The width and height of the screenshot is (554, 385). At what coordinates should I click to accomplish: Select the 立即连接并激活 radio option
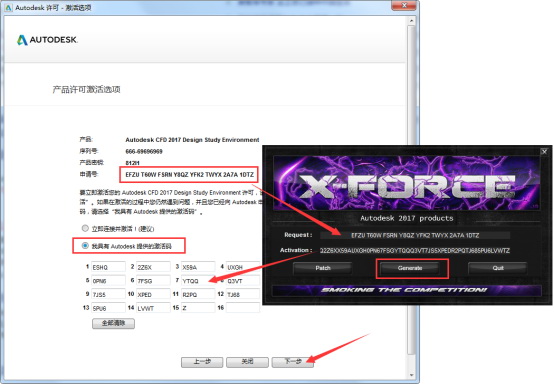85,228
